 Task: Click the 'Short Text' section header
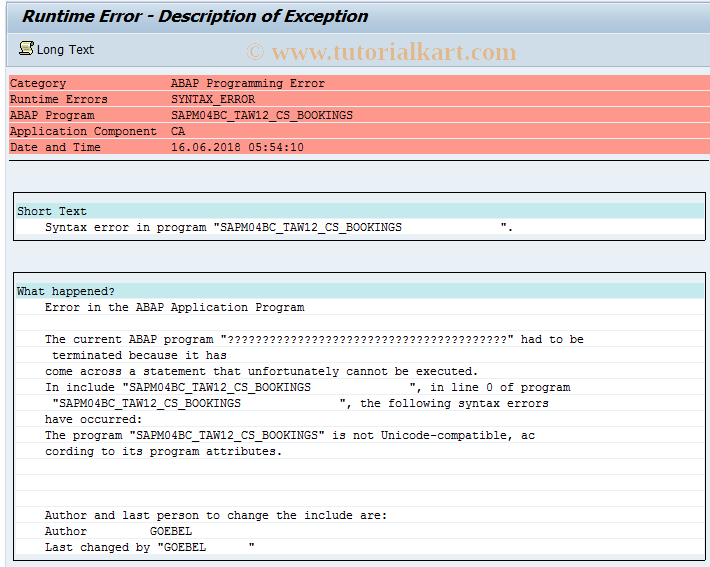pyautogui.click(x=52, y=211)
